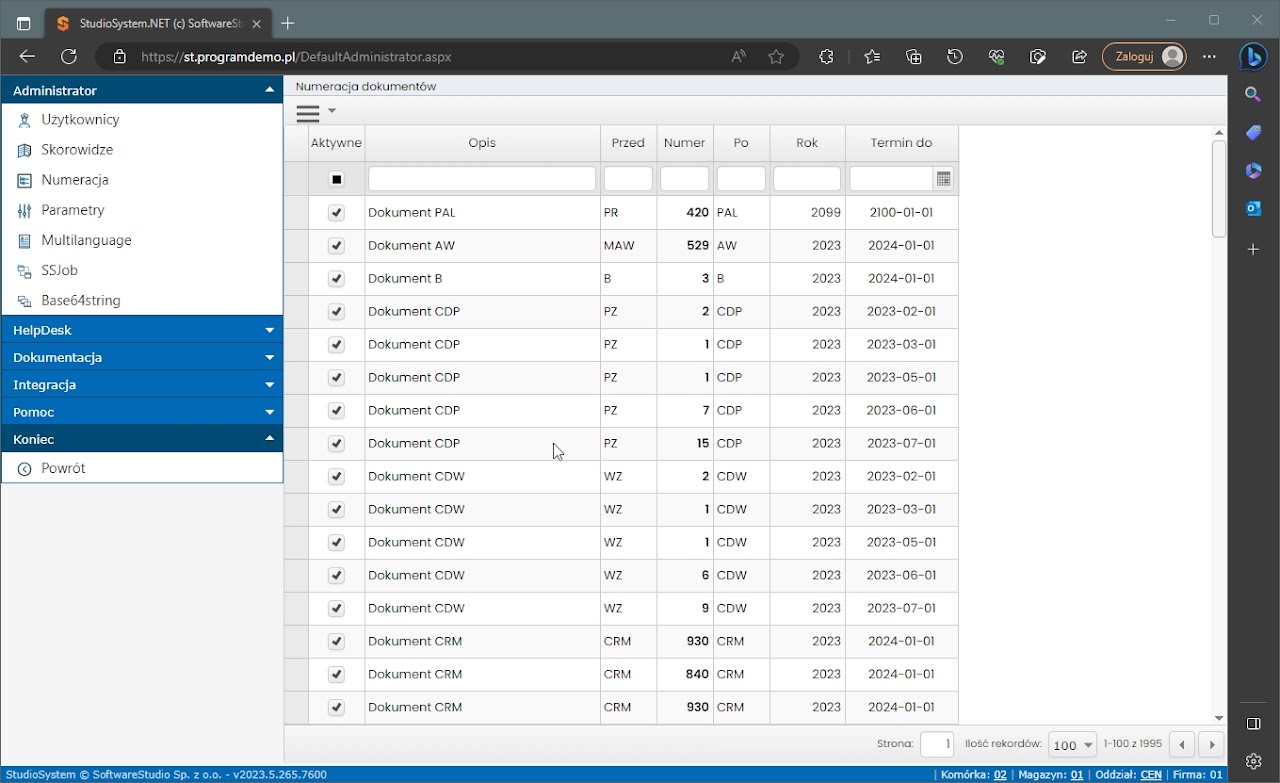Click the SSJob icon in sidebar
The height and width of the screenshot is (783, 1280).
point(25,271)
